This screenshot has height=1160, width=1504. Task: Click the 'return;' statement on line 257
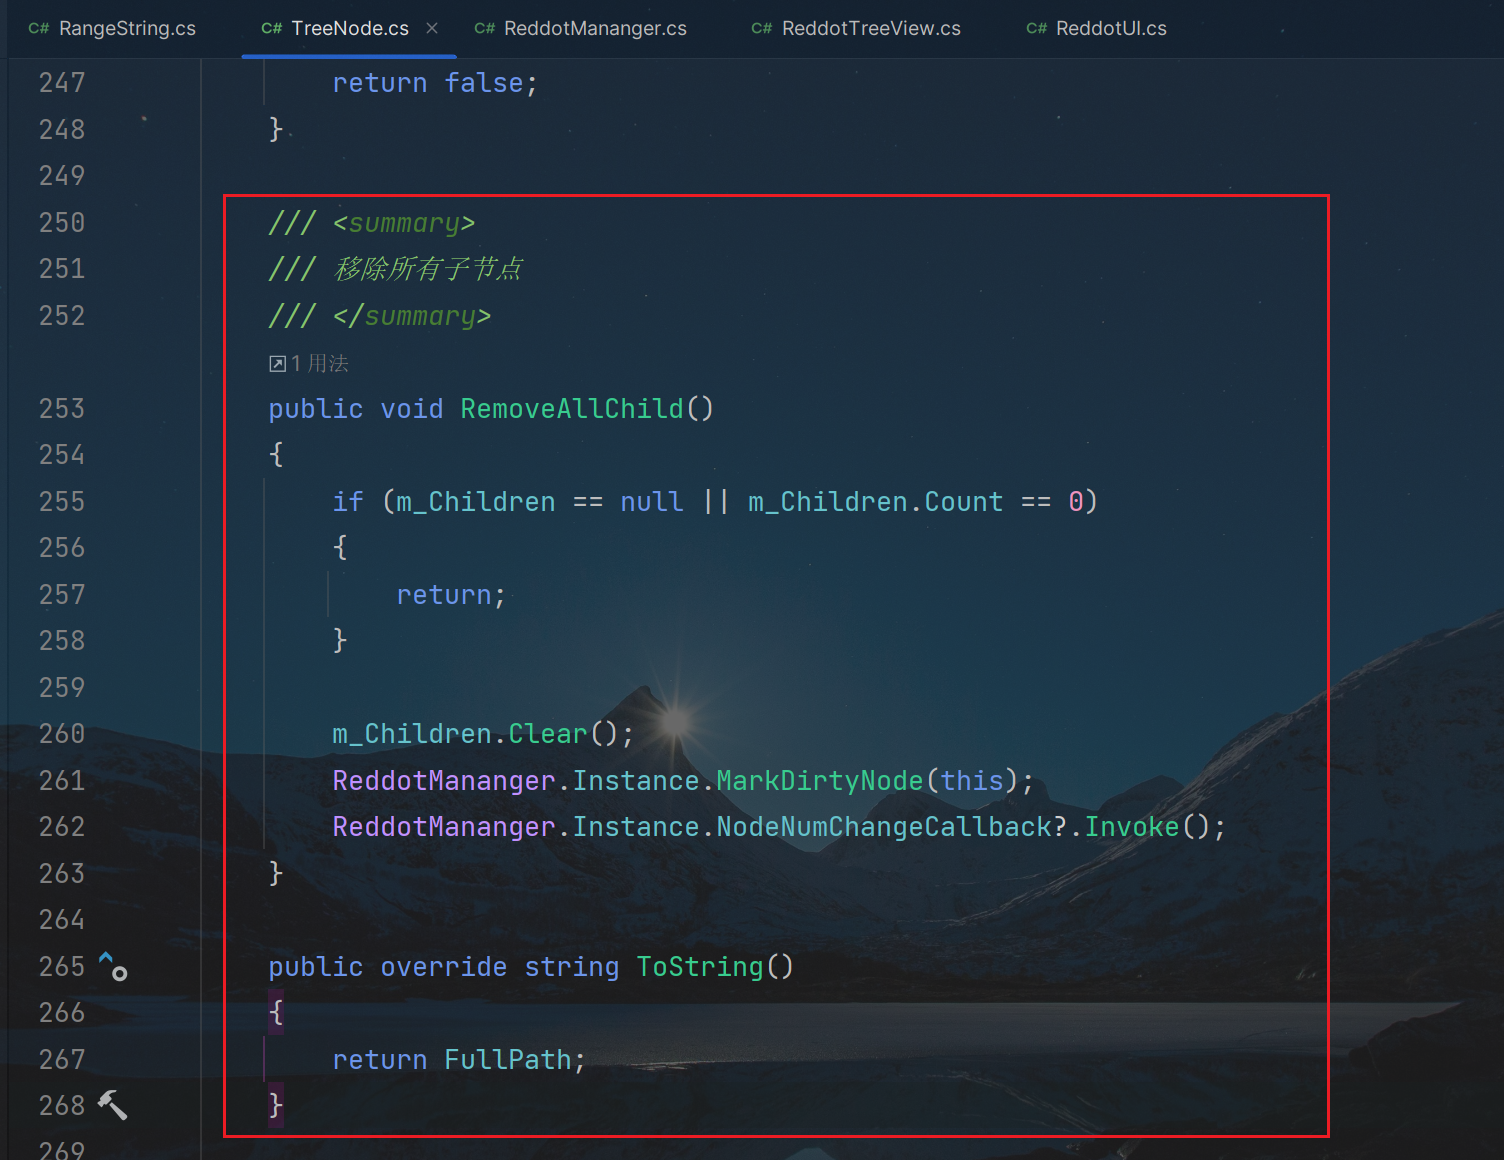pyautogui.click(x=451, y=595)
